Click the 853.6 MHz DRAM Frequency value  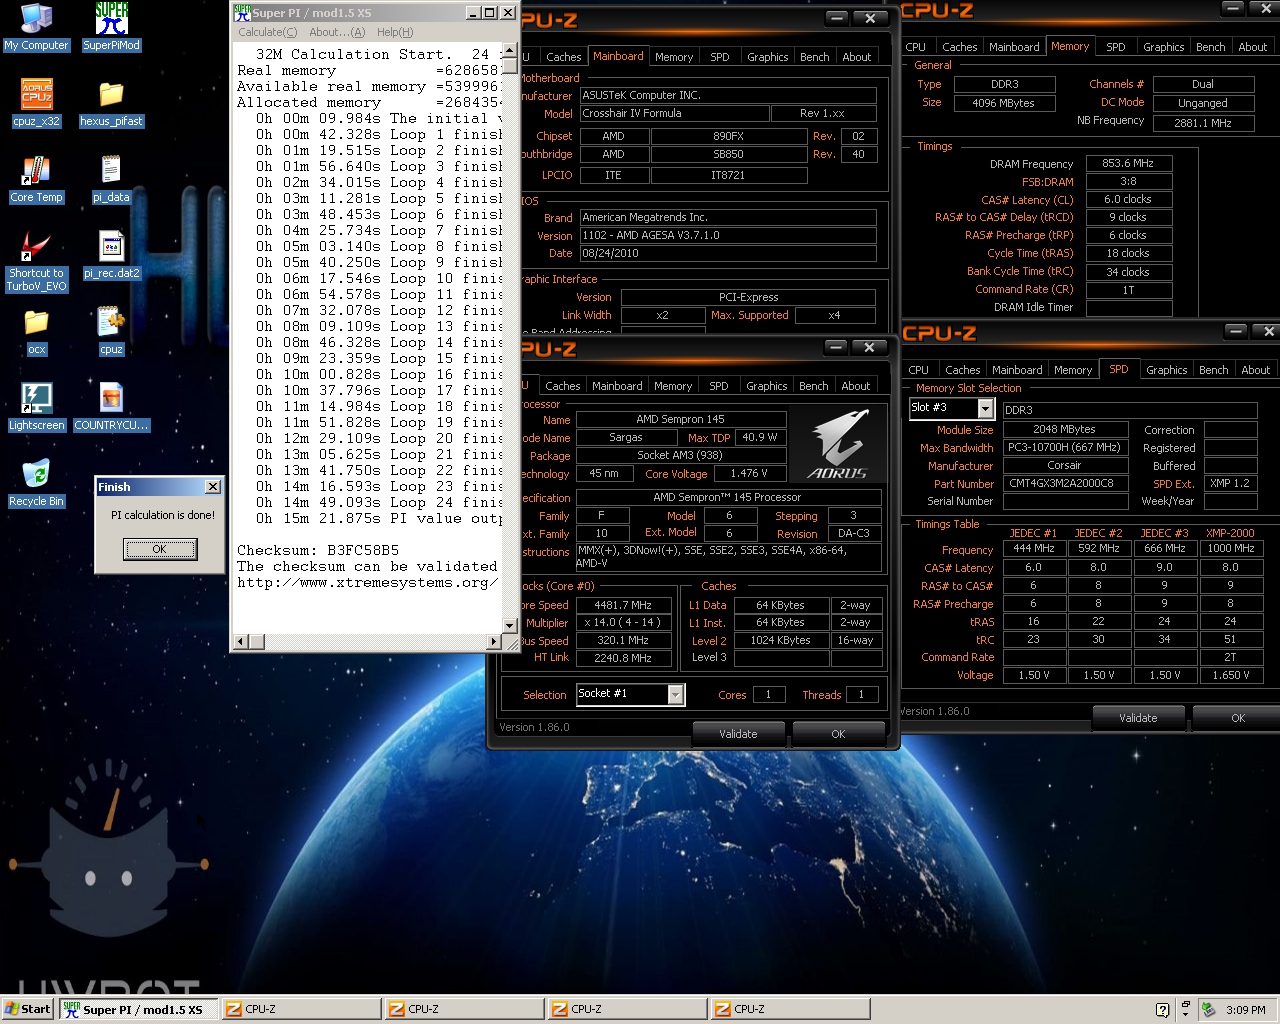point(1128,163)
